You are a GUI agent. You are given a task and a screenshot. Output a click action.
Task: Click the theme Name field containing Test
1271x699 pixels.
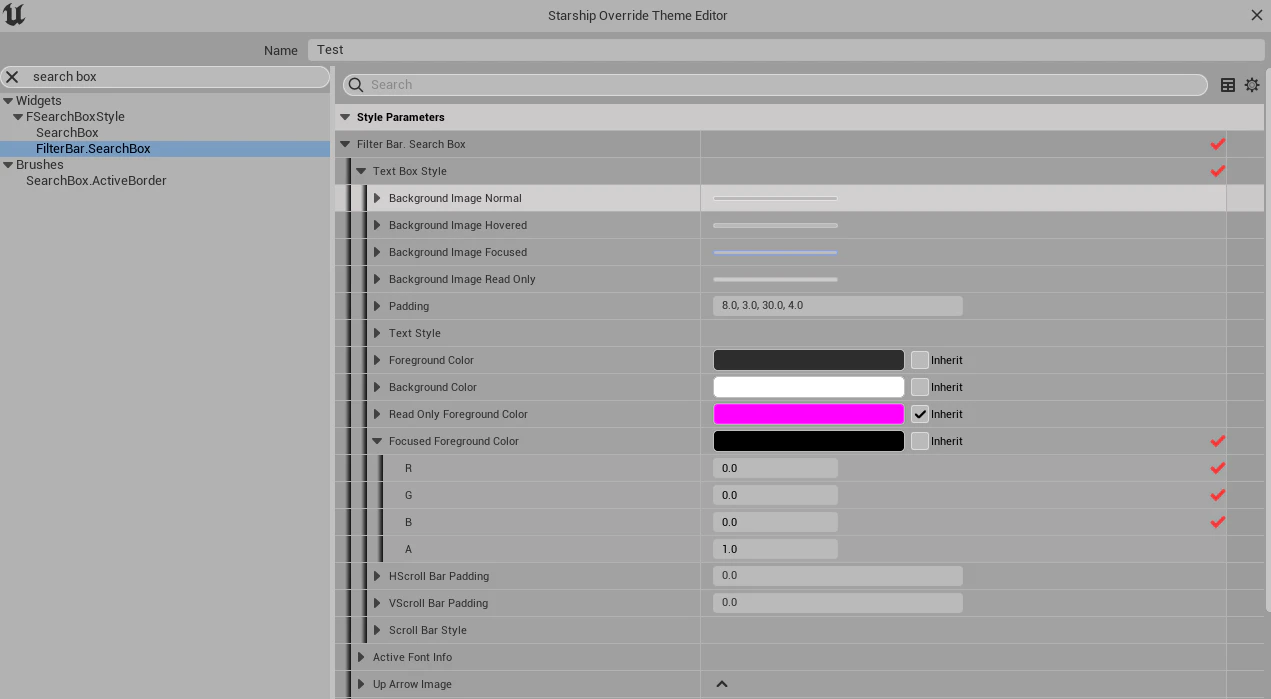[786, 50]
